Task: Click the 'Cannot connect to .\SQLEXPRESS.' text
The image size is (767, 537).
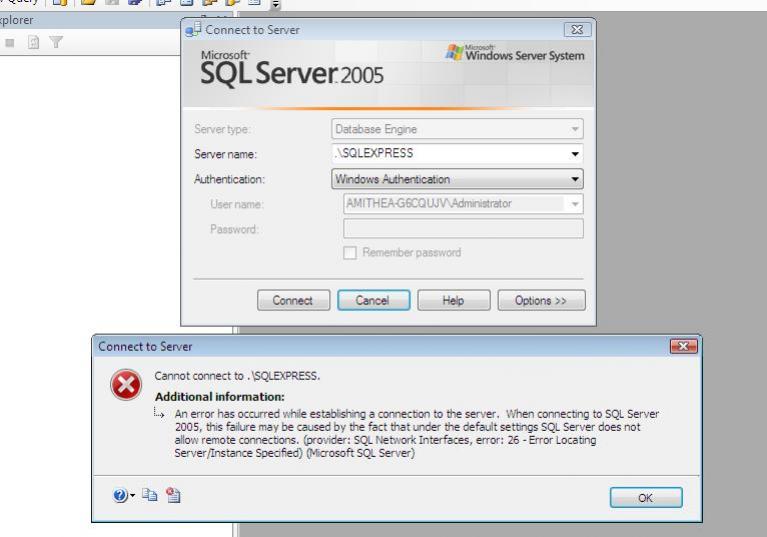Action: point(237,376)
